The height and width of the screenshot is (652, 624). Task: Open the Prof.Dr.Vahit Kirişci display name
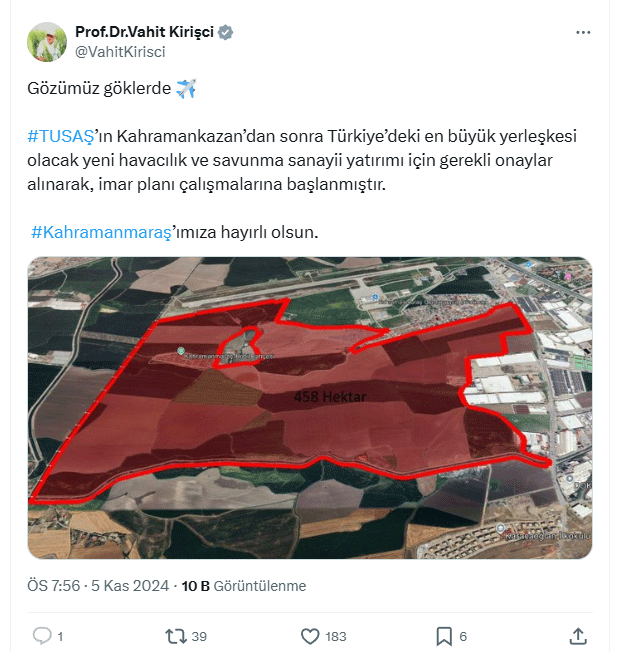pyautogui.click(x=144, y=32)
